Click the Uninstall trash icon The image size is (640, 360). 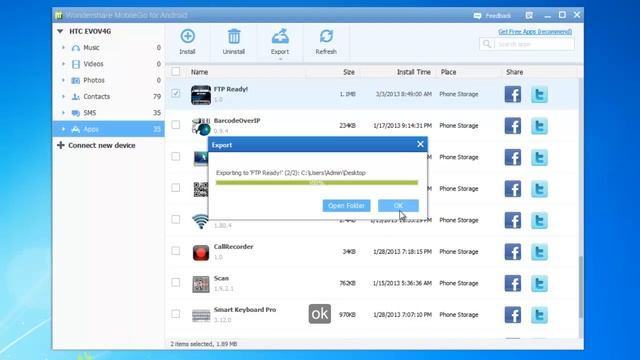pos(234,36)
